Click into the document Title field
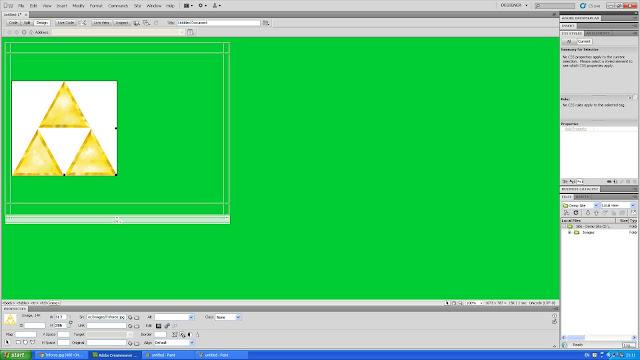The width and height of the screenshot is (640, 360). (x=218, y=23)
